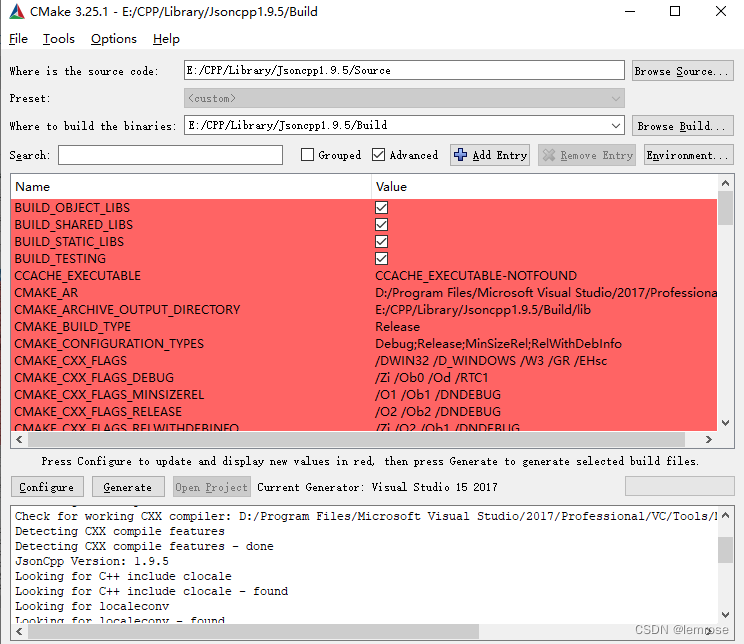Click the JsonCpp Version: 1.9.5 log line
744x644 pixels.
pos(92,561)
